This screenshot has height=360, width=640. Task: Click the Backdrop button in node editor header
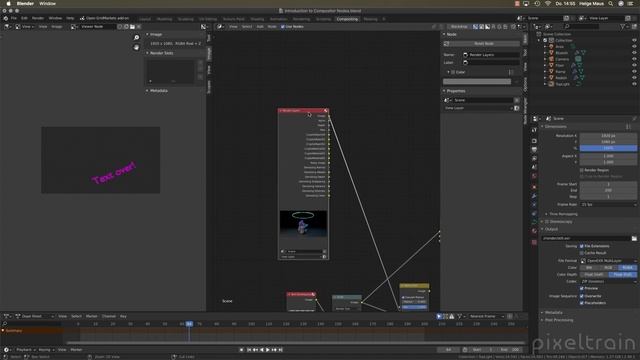[x=459, y=27]
